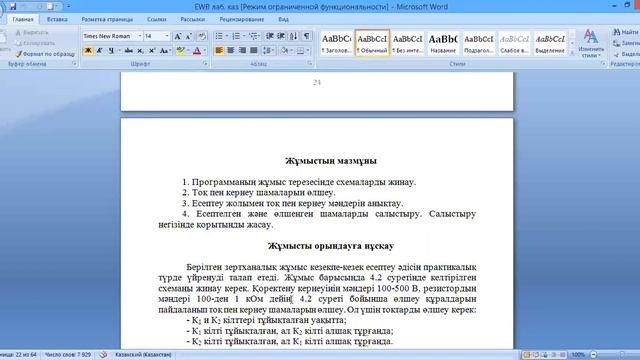The width and height of the screenshot is (640, 360).
Task: Open the Разметка страницы tab
Action: pos(107,19)
